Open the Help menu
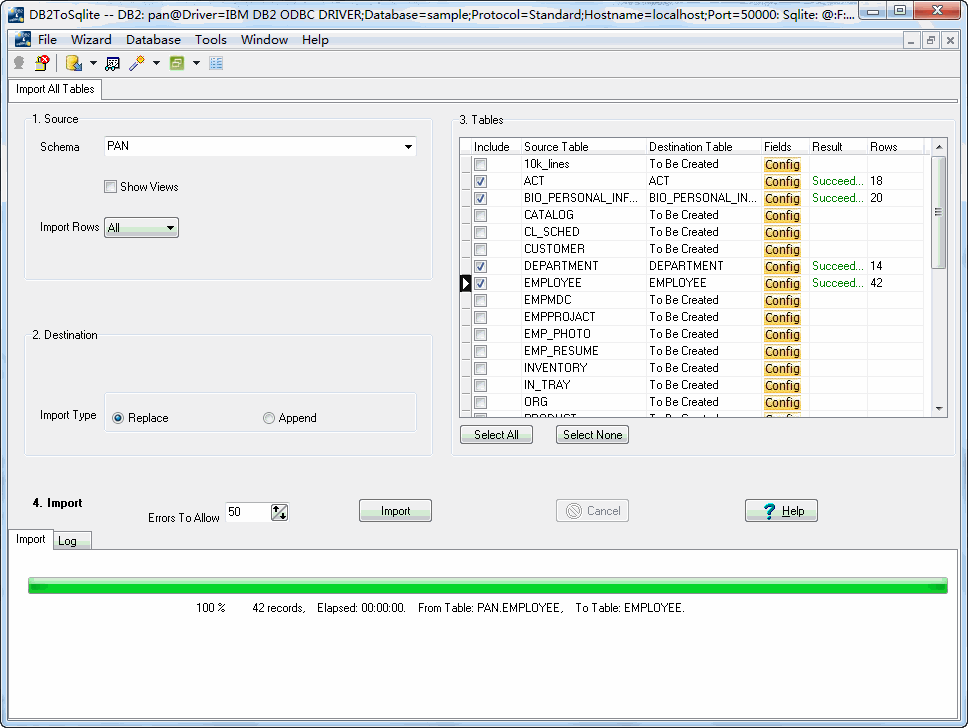The image size is (968, 728). pos(315,40)
